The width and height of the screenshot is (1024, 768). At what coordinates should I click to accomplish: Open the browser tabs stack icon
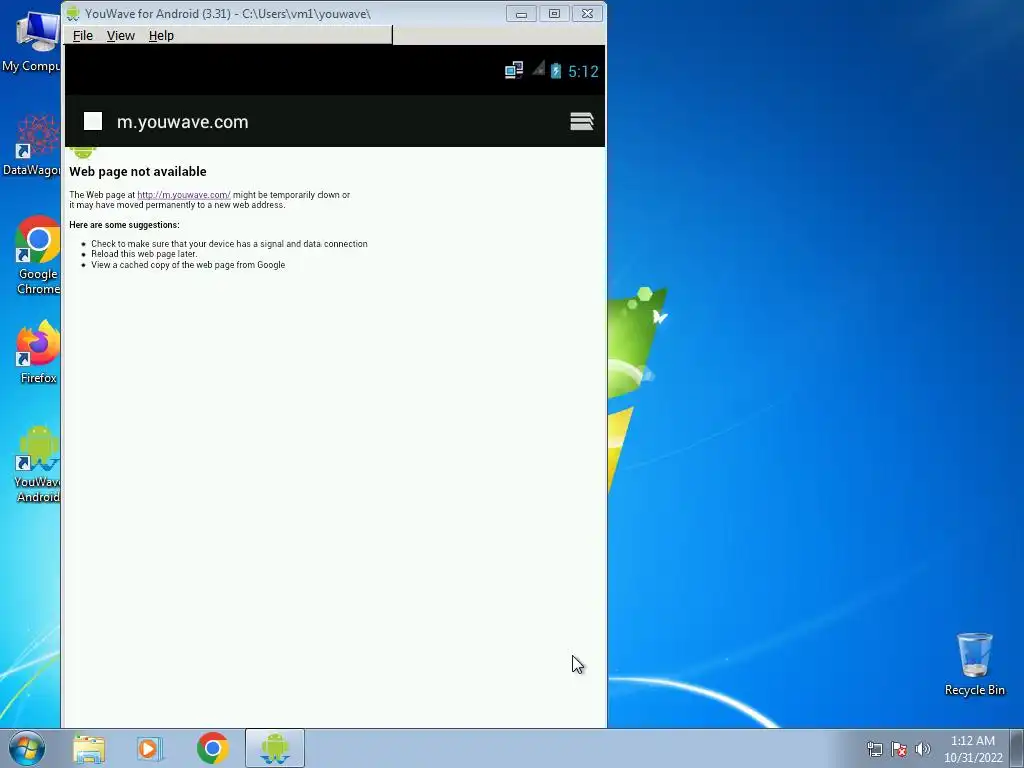(581, 121)
